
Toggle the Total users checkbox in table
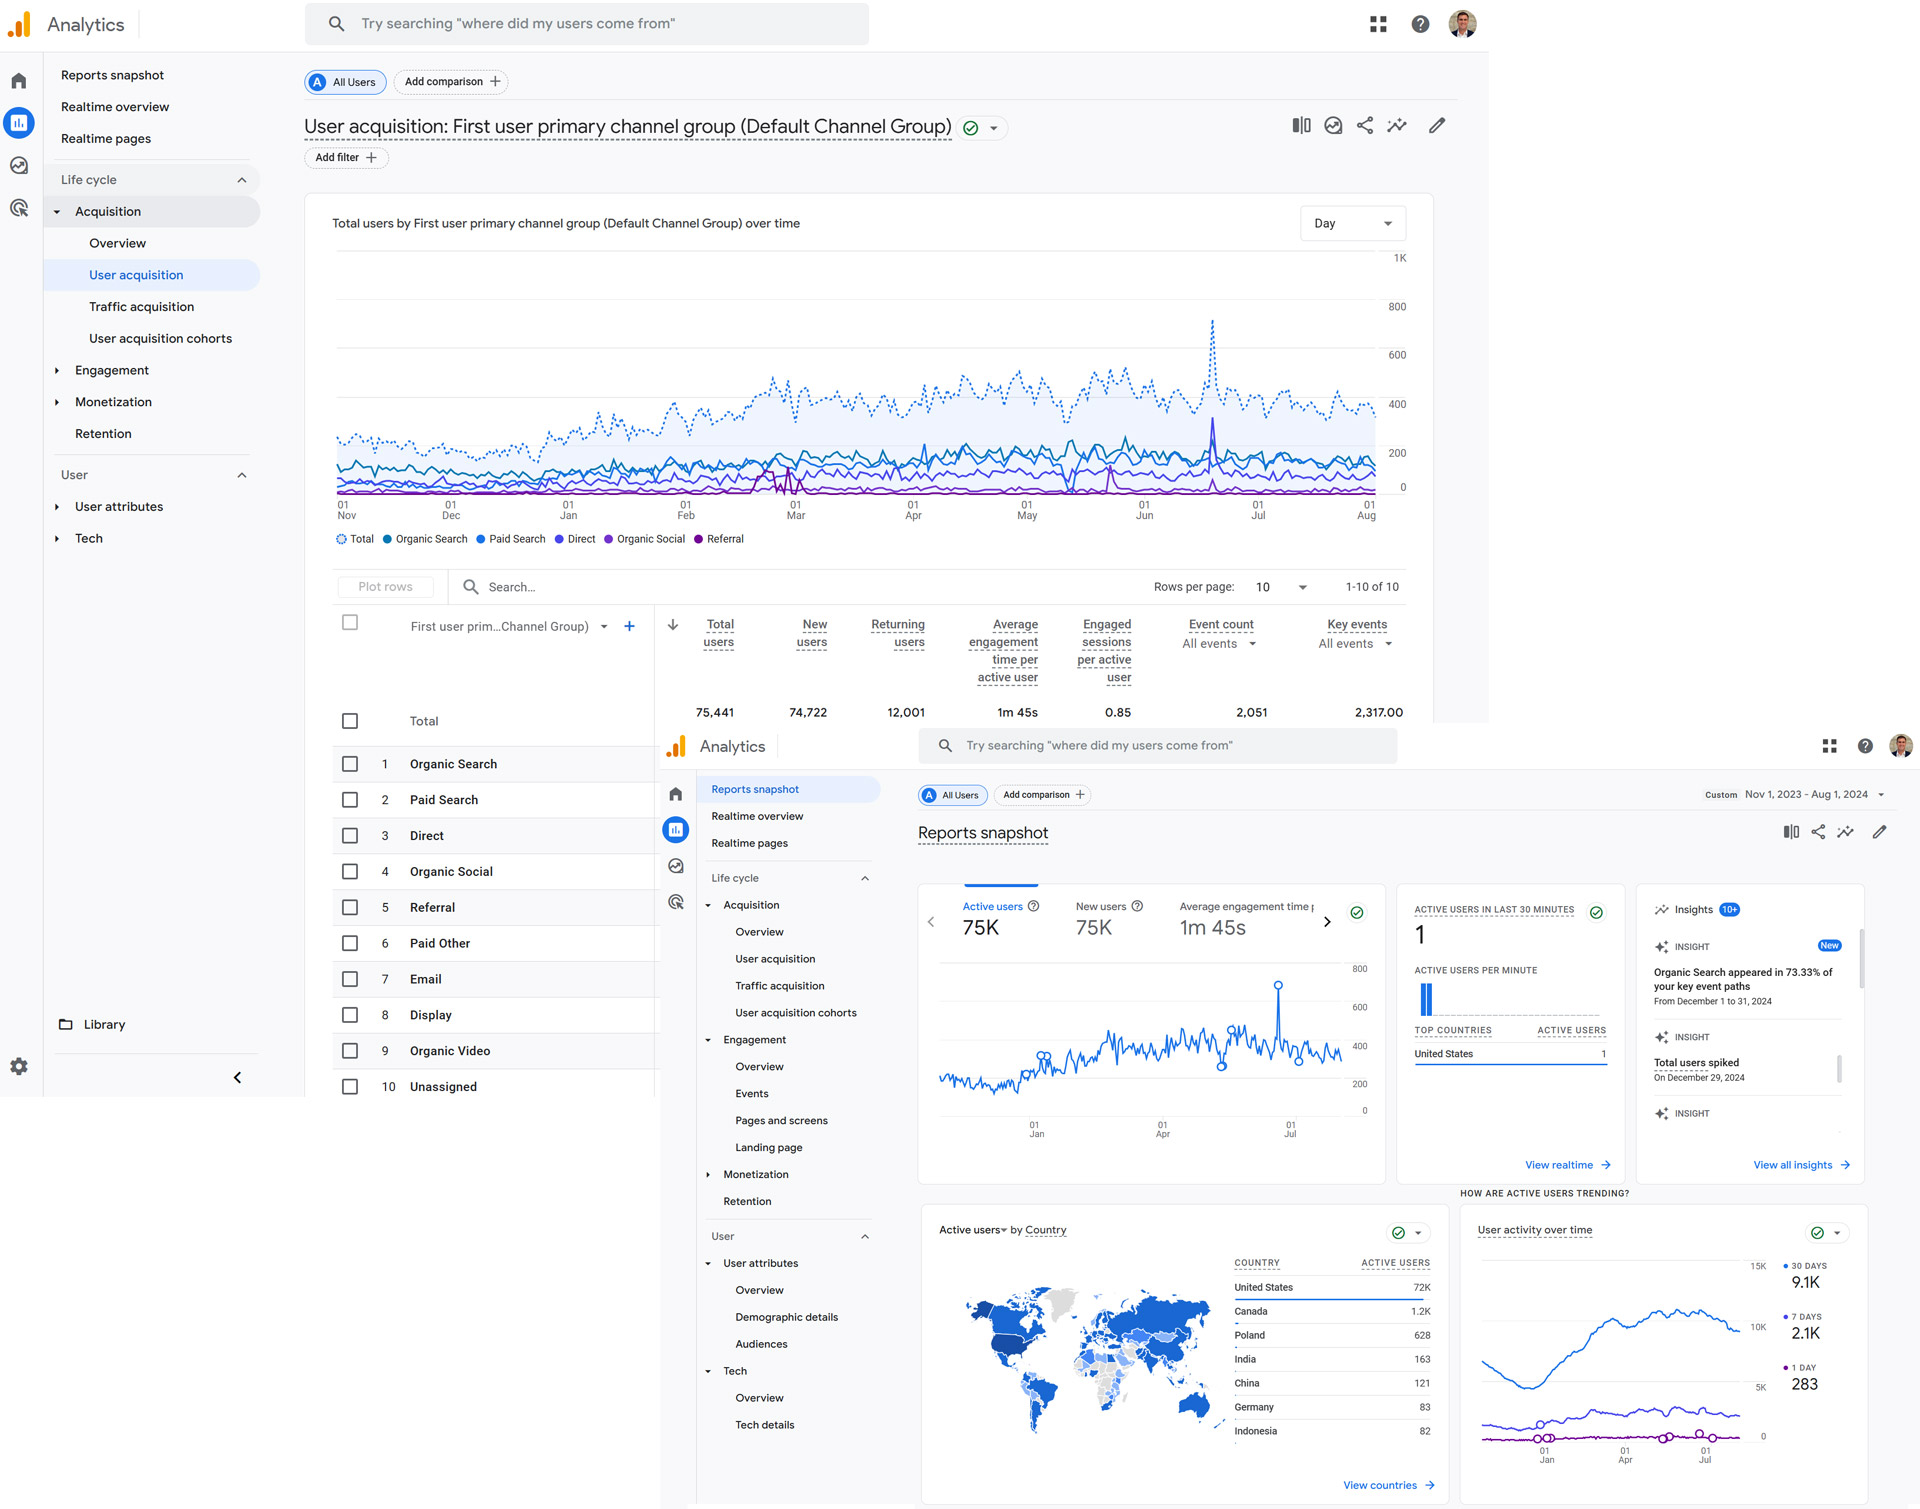[349, 720]
